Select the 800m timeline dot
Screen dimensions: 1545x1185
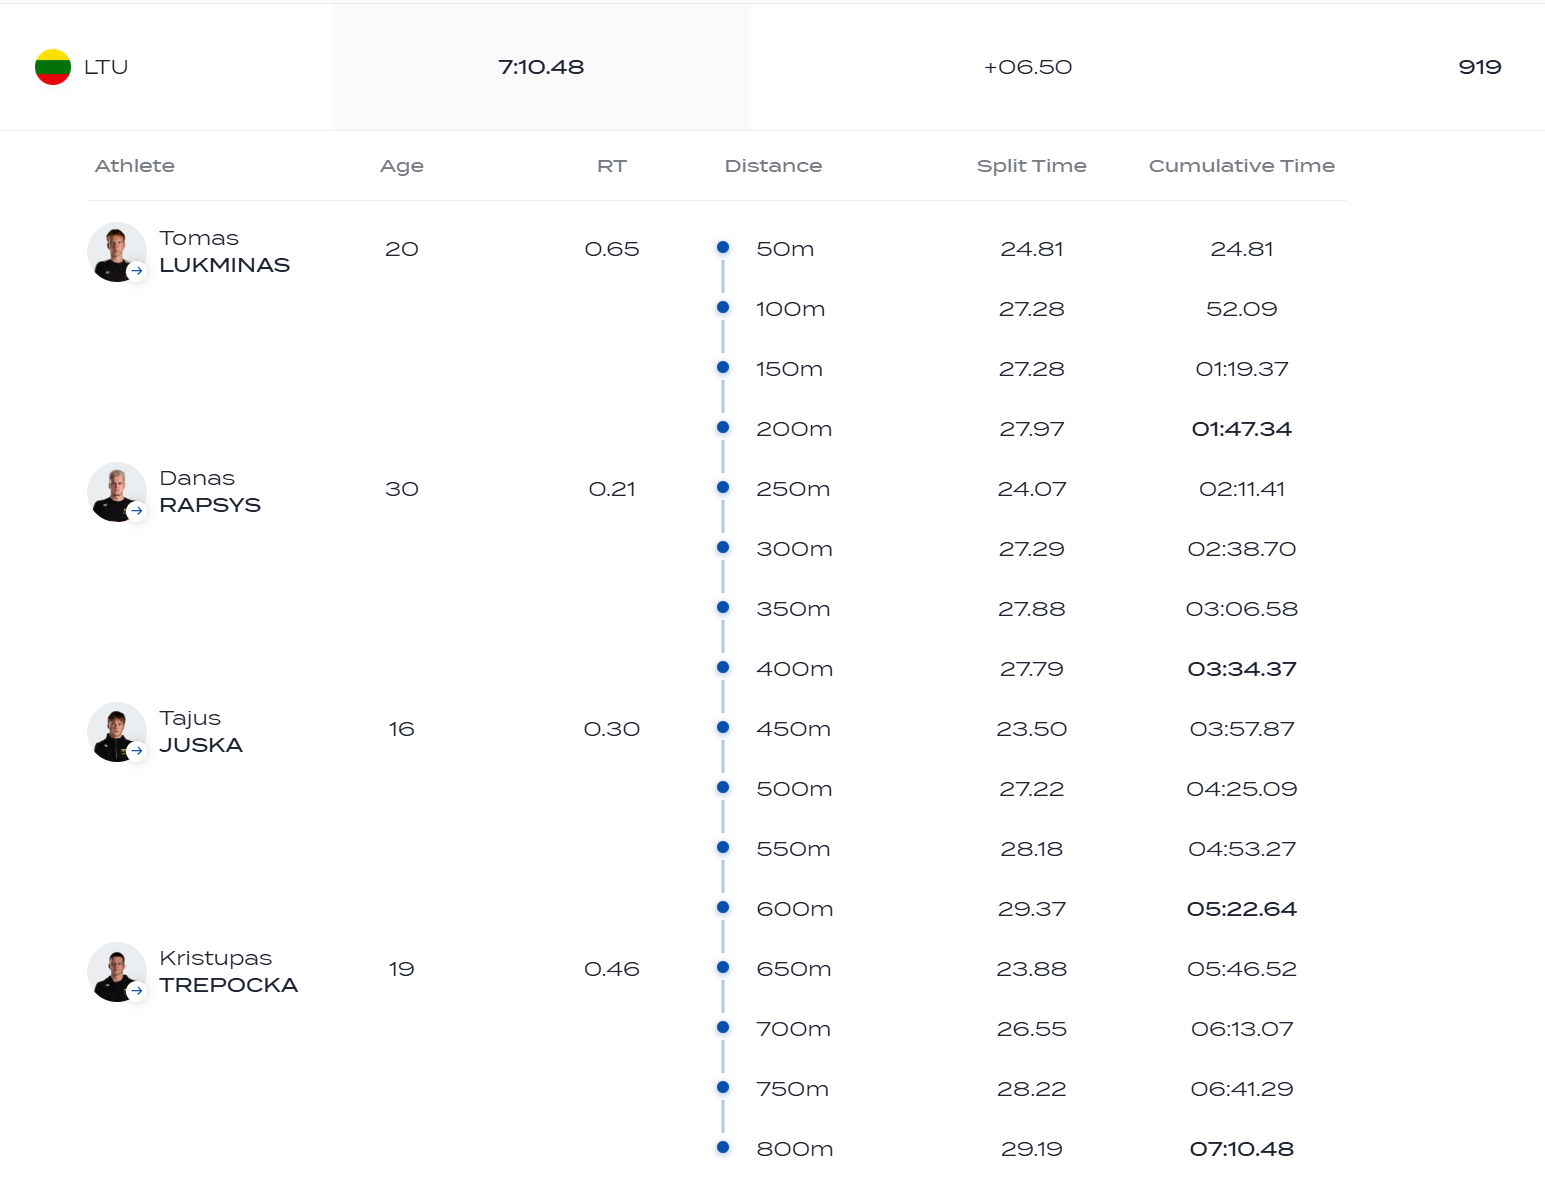click(723, 1147)
